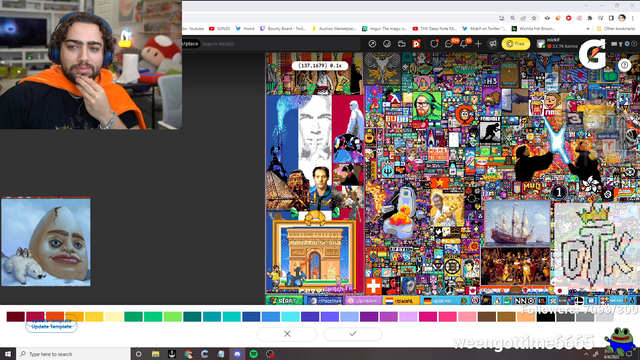
Task: Open the Chrome extensions puzzle icon
Action: 590,18
